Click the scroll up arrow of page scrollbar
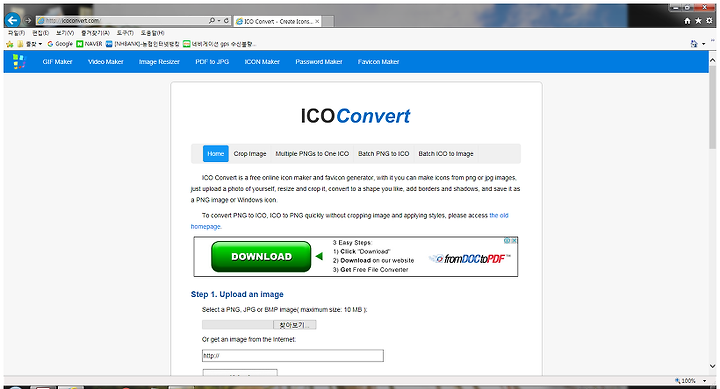The width and height of the screenshot is (720, 389). pyautogui.click(x=713, y=60)
